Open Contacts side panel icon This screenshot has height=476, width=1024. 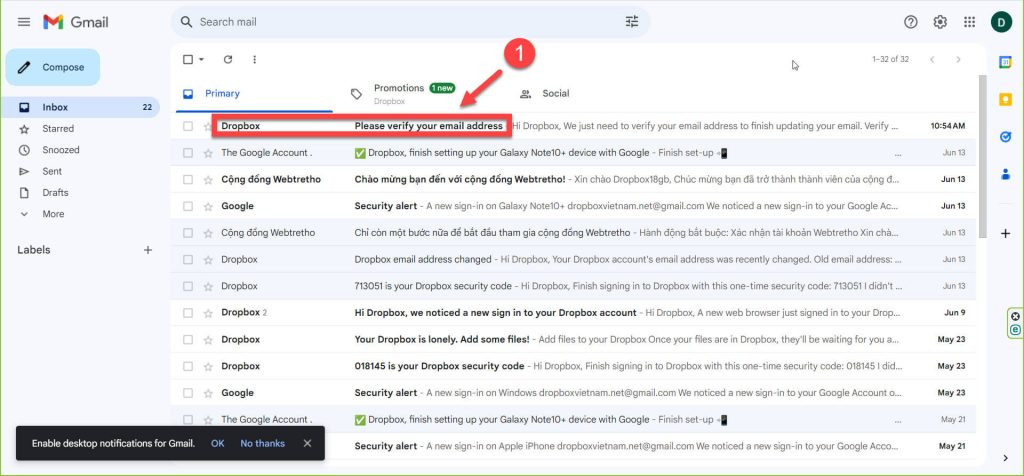[x=1005, y=174]
